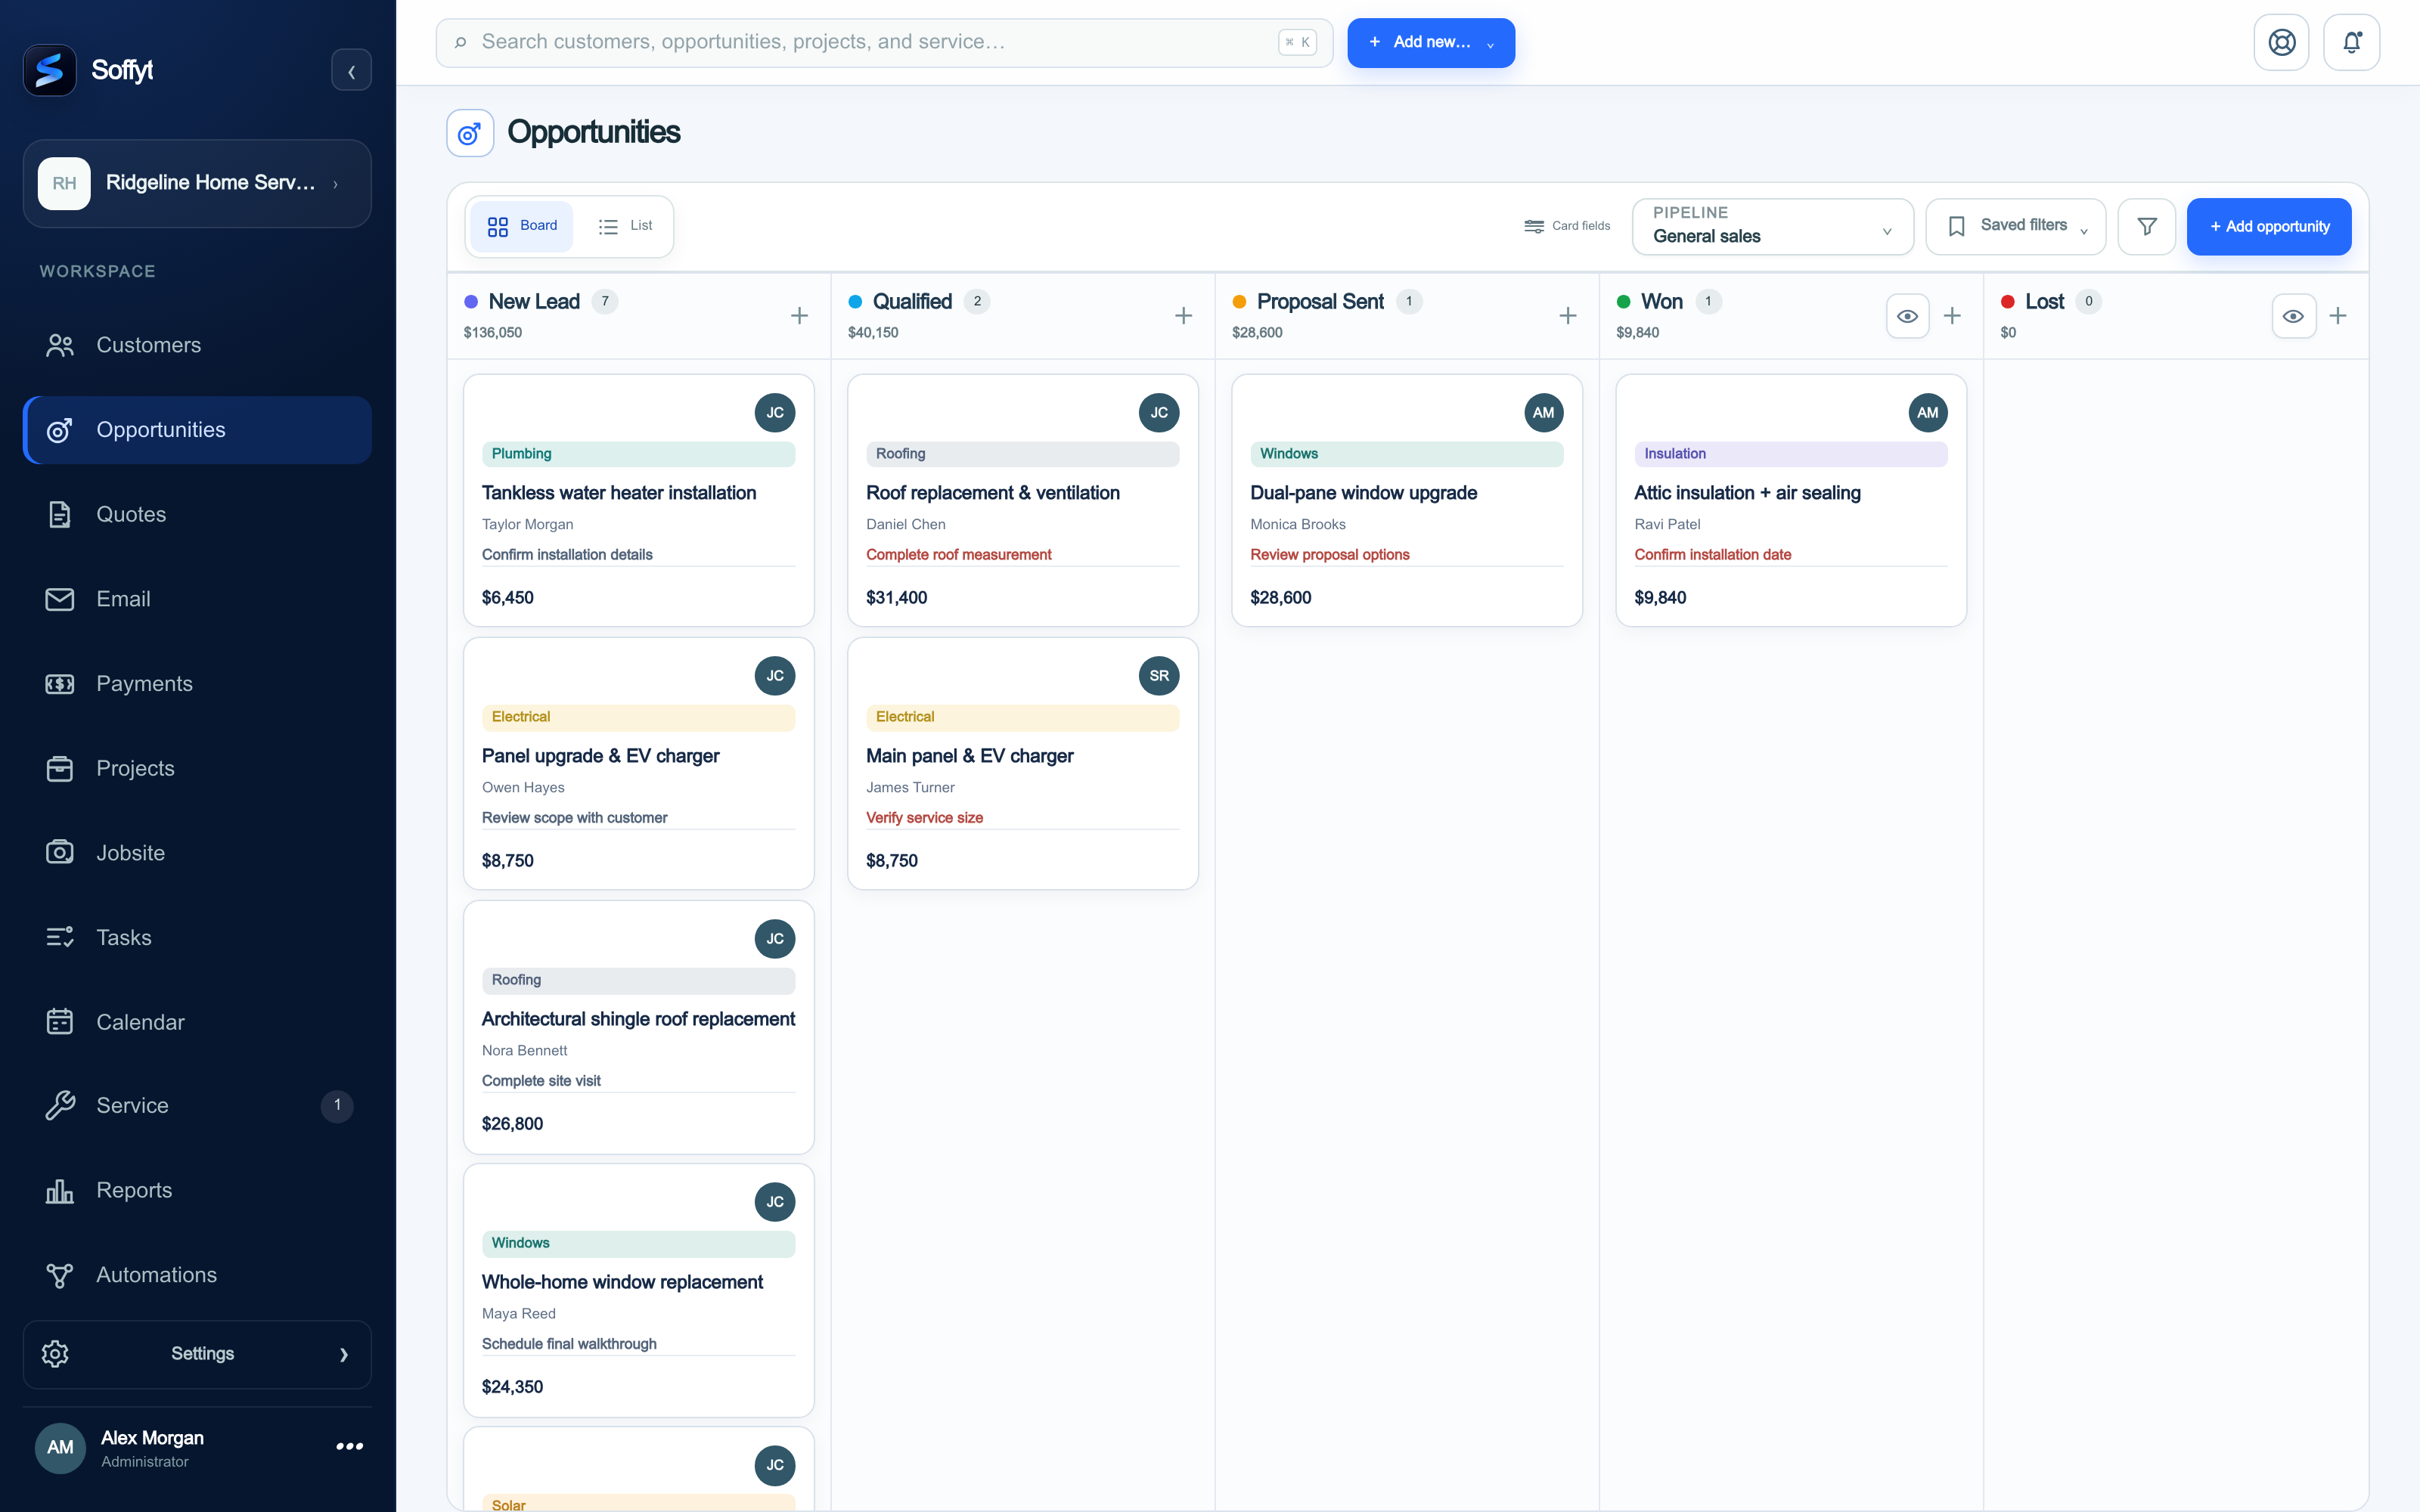
Task: Click JC avatar on Panel upgrade & EV charger card
Action: (x=775, y=676)
